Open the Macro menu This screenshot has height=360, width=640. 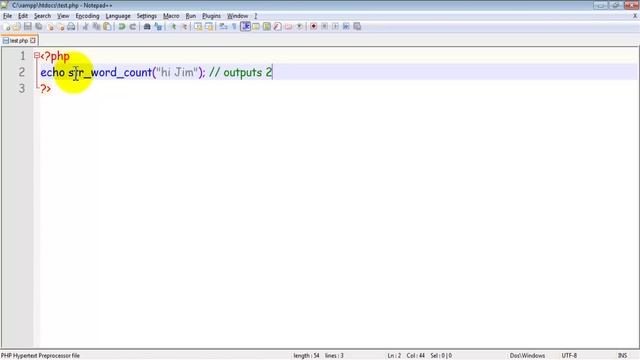pos(171,16)
